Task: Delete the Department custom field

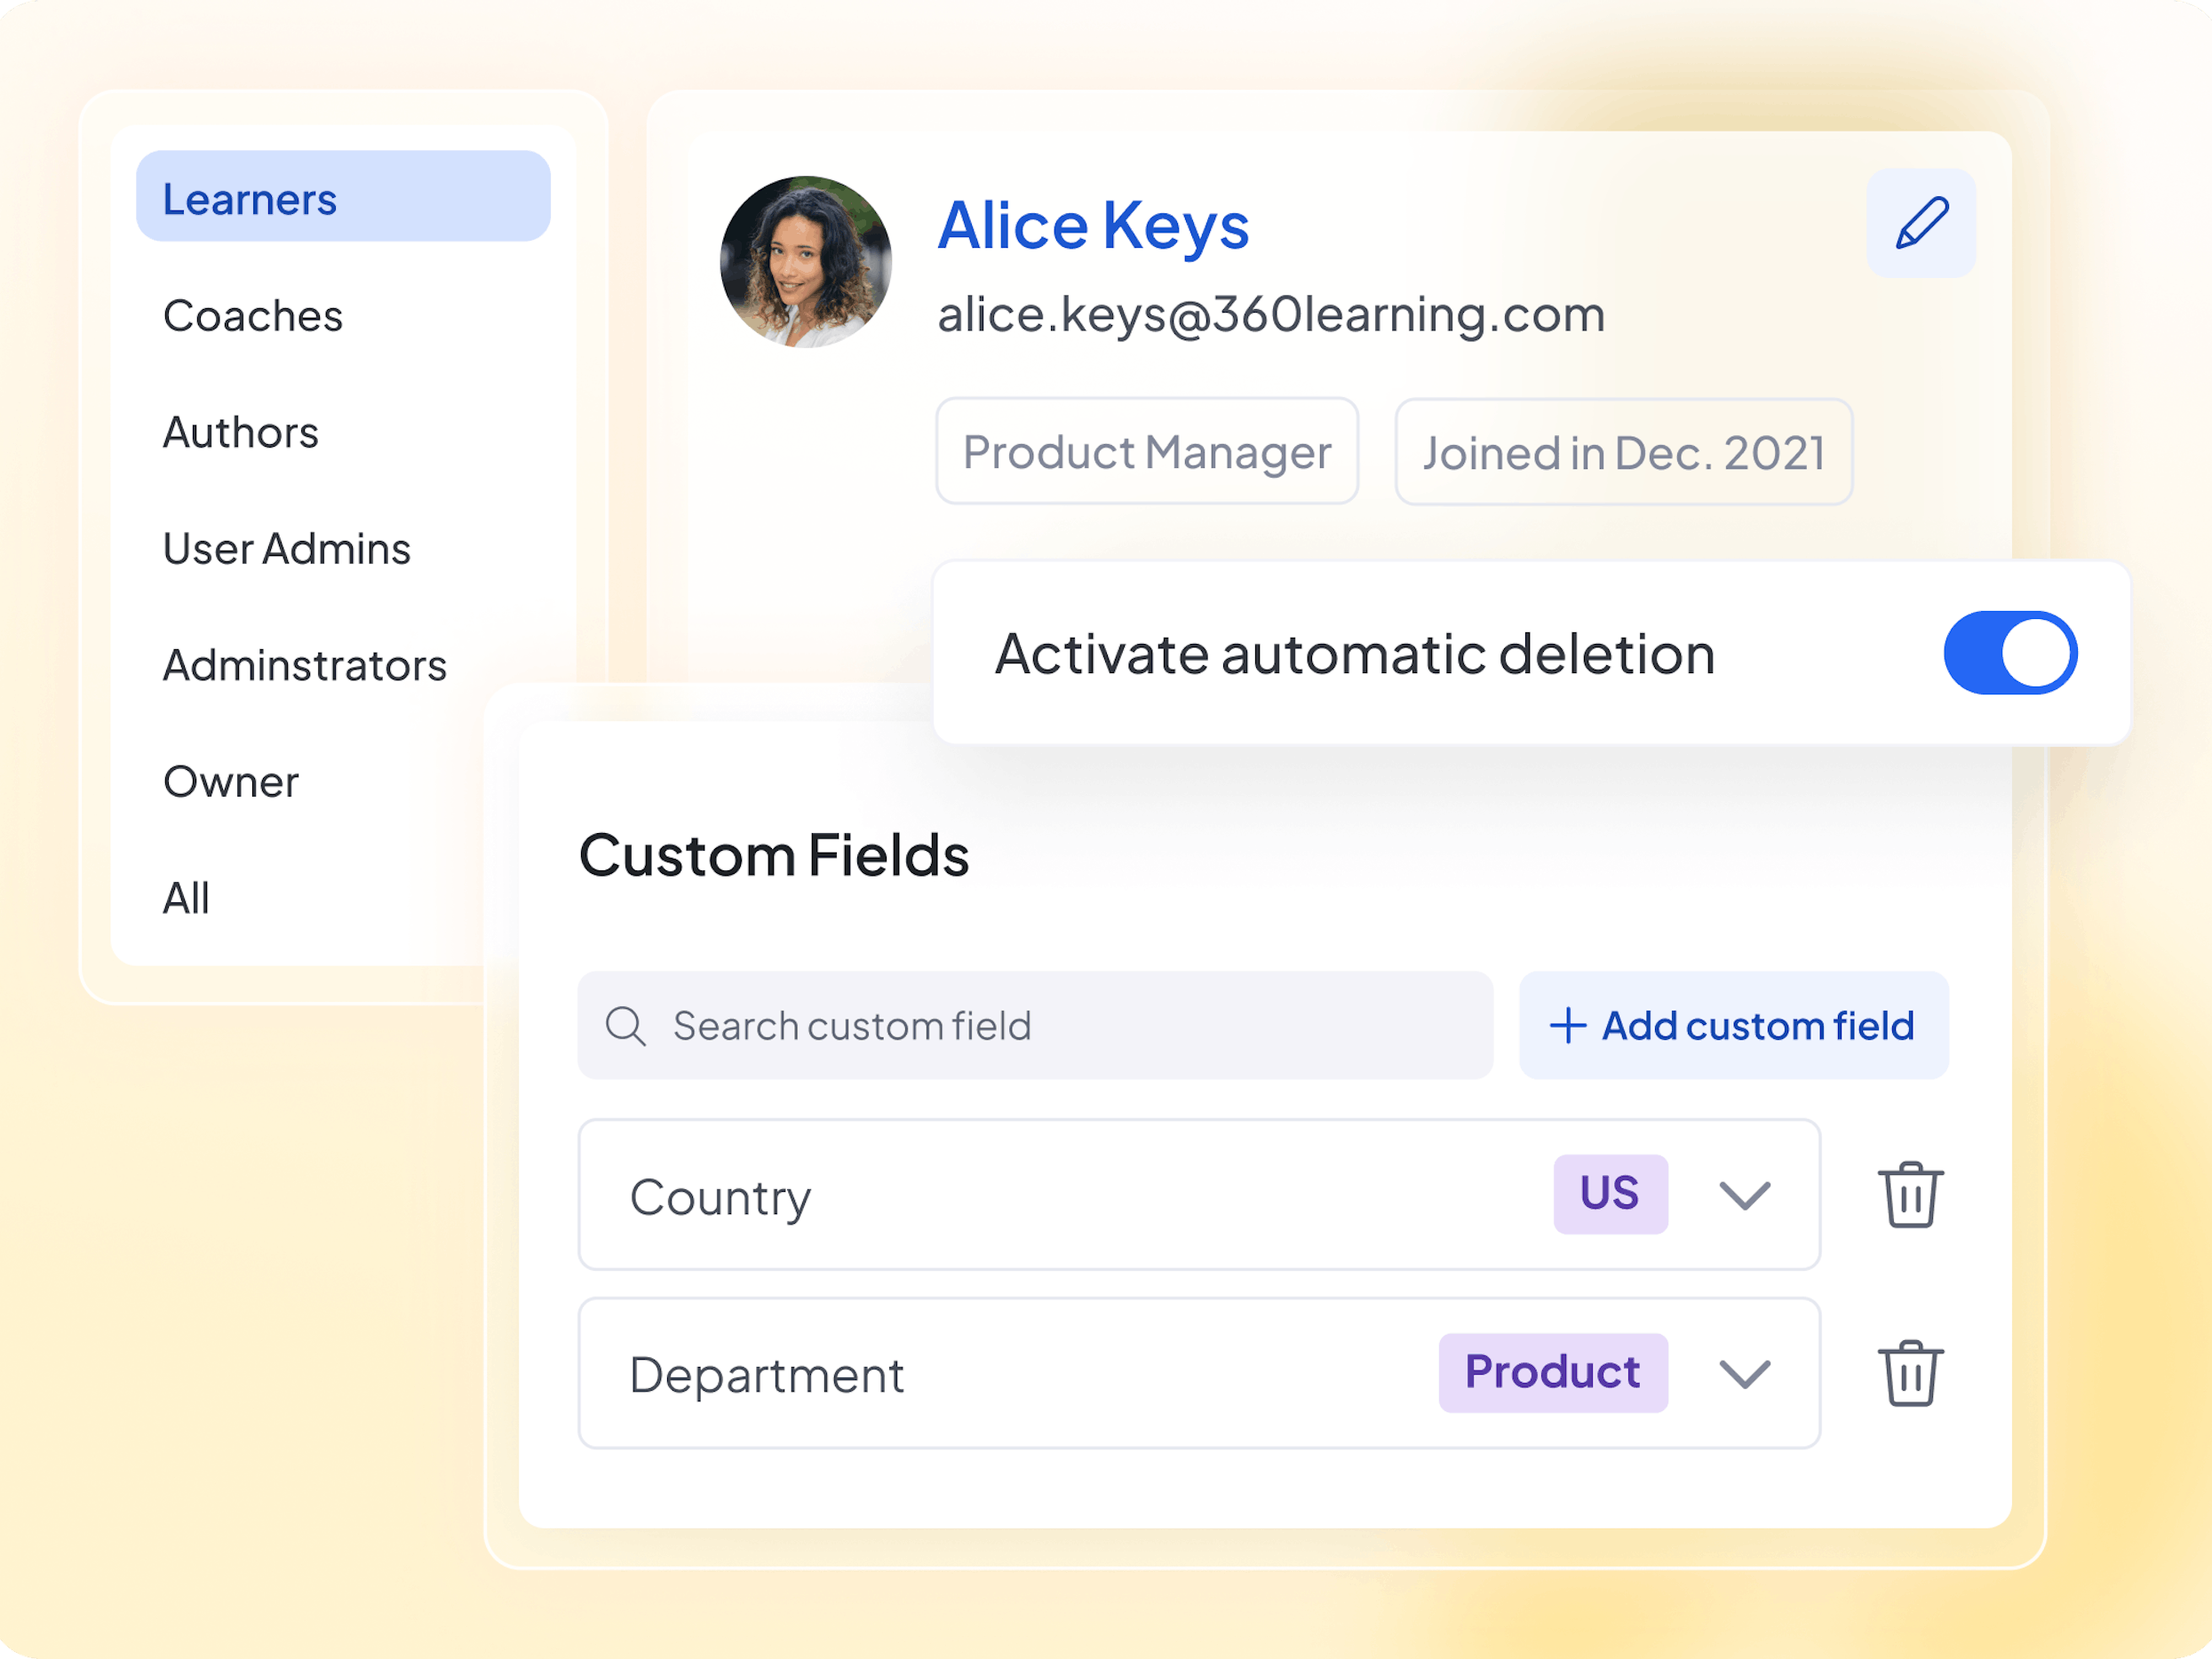Action: click(1910, 1373)
